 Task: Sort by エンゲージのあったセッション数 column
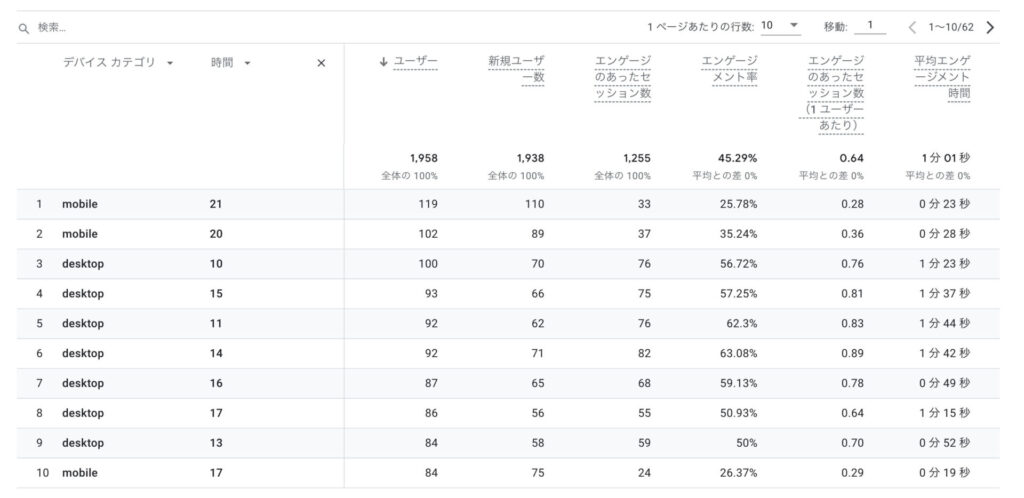point(622,77)
